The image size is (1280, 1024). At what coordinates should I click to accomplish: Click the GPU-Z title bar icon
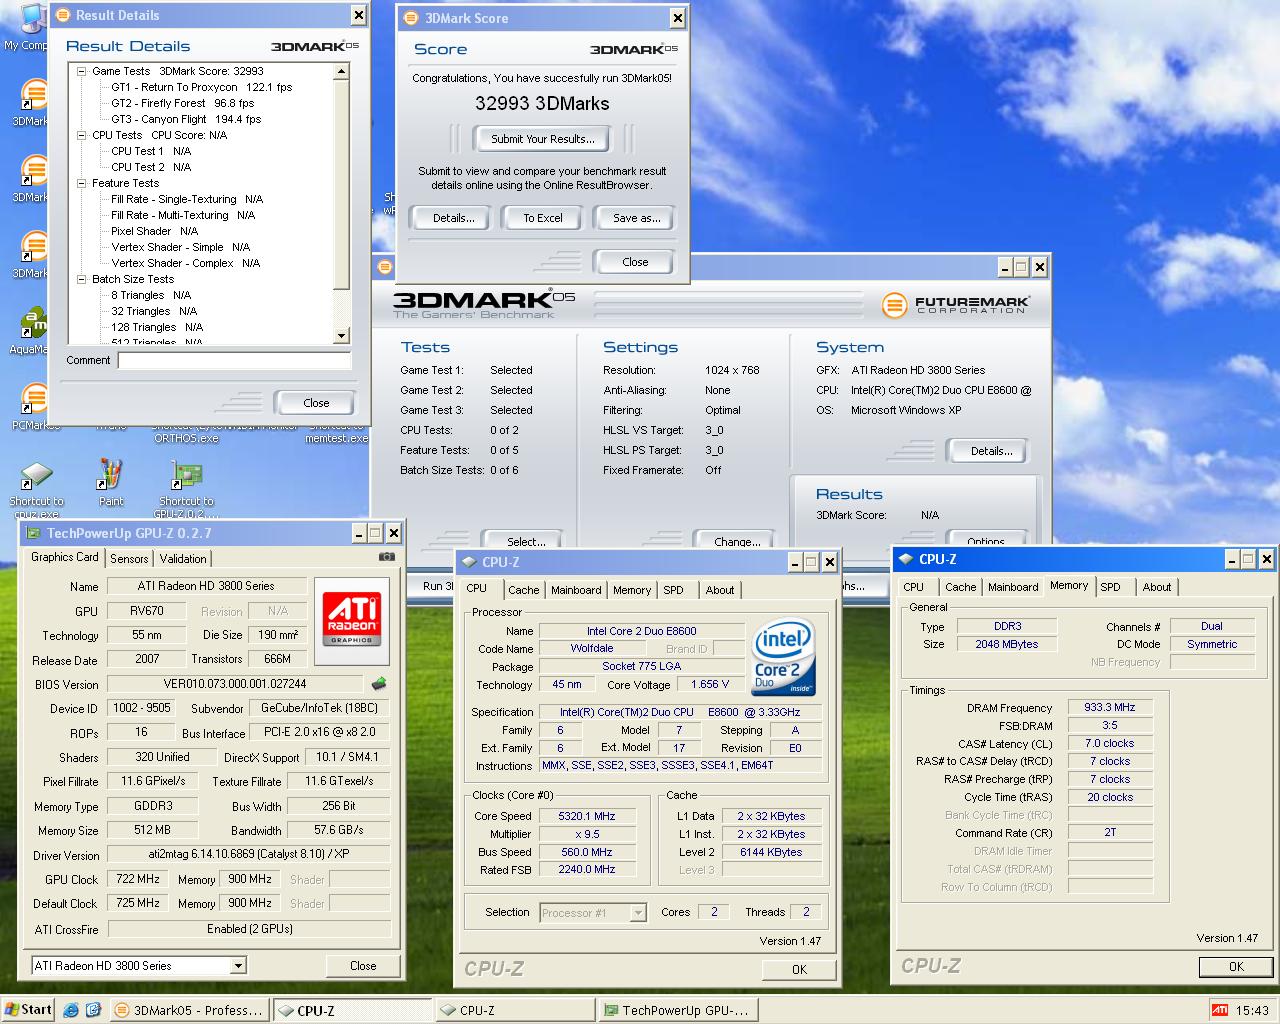pos(33,533)
